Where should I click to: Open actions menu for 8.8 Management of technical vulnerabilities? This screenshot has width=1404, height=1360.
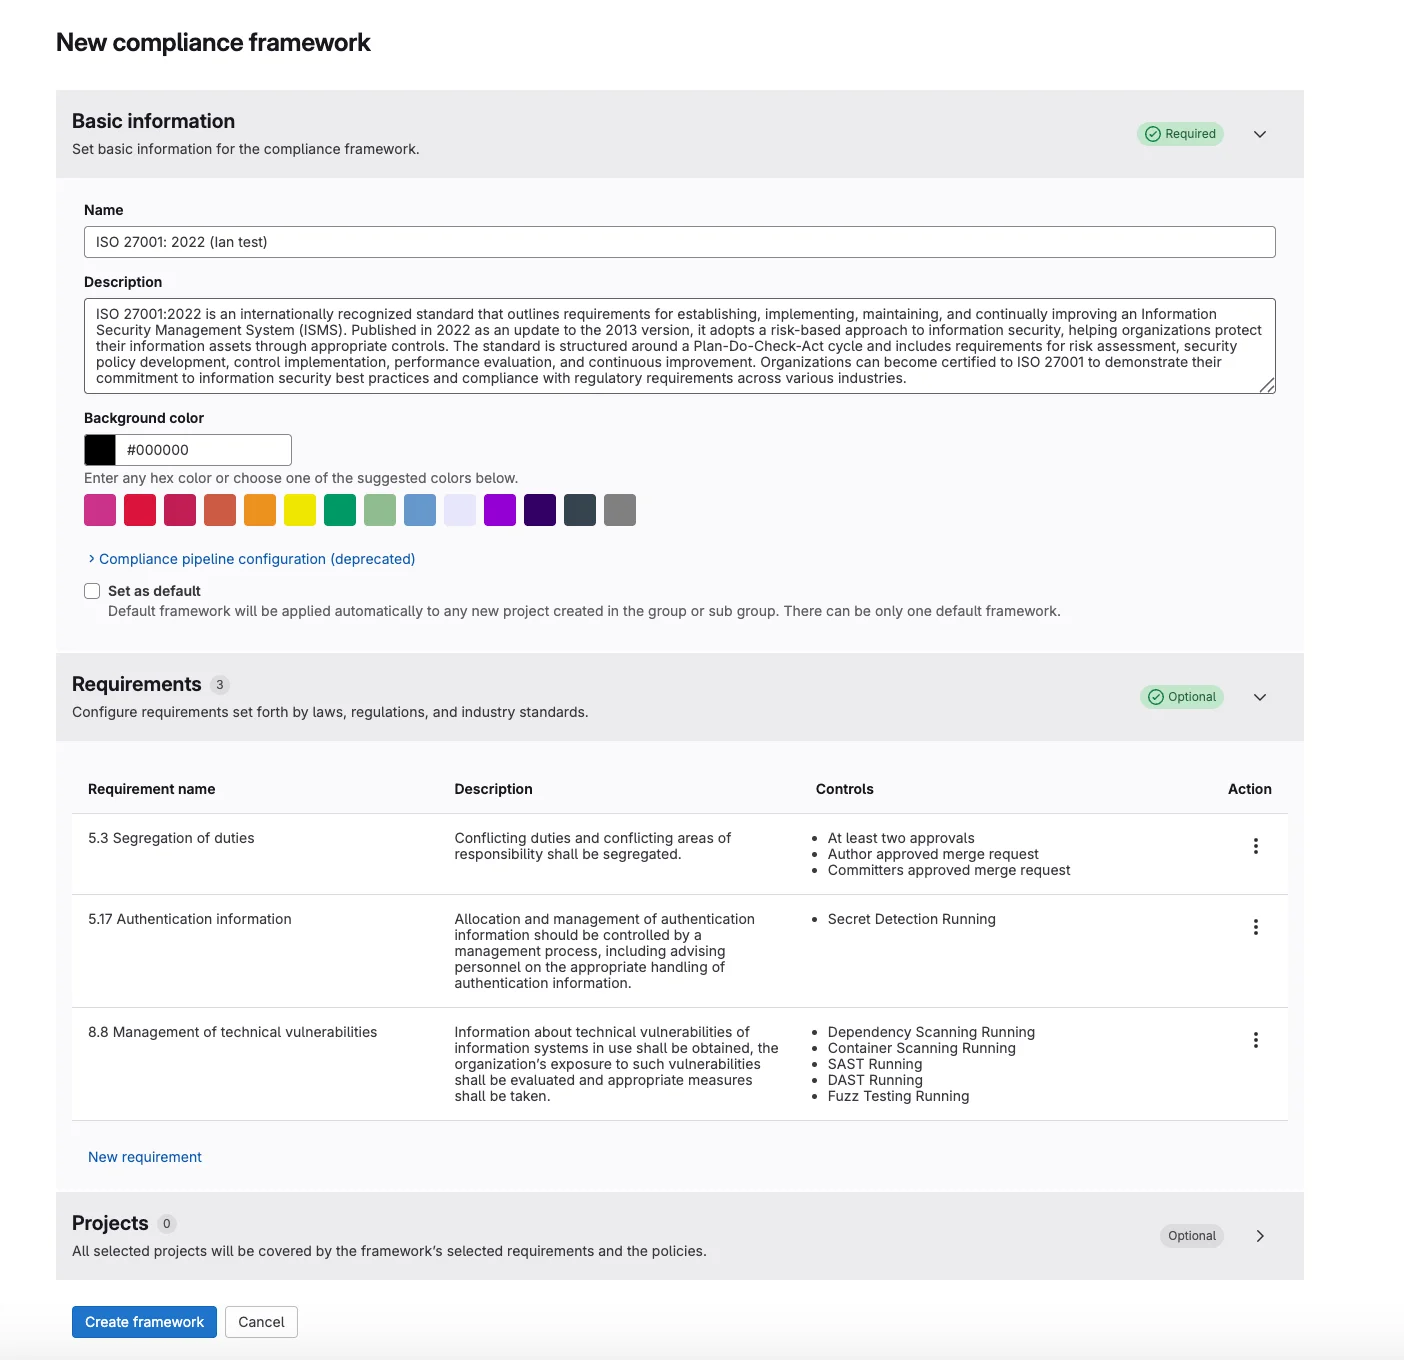(1255, 1040)
